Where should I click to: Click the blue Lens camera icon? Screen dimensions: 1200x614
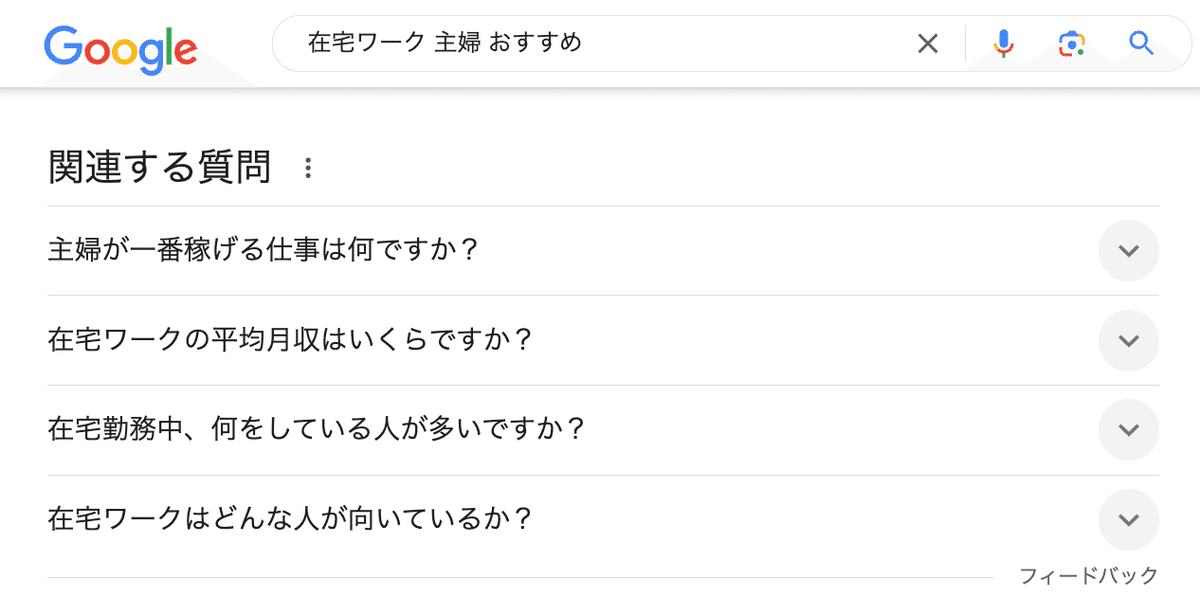[x=1072, y=44]
